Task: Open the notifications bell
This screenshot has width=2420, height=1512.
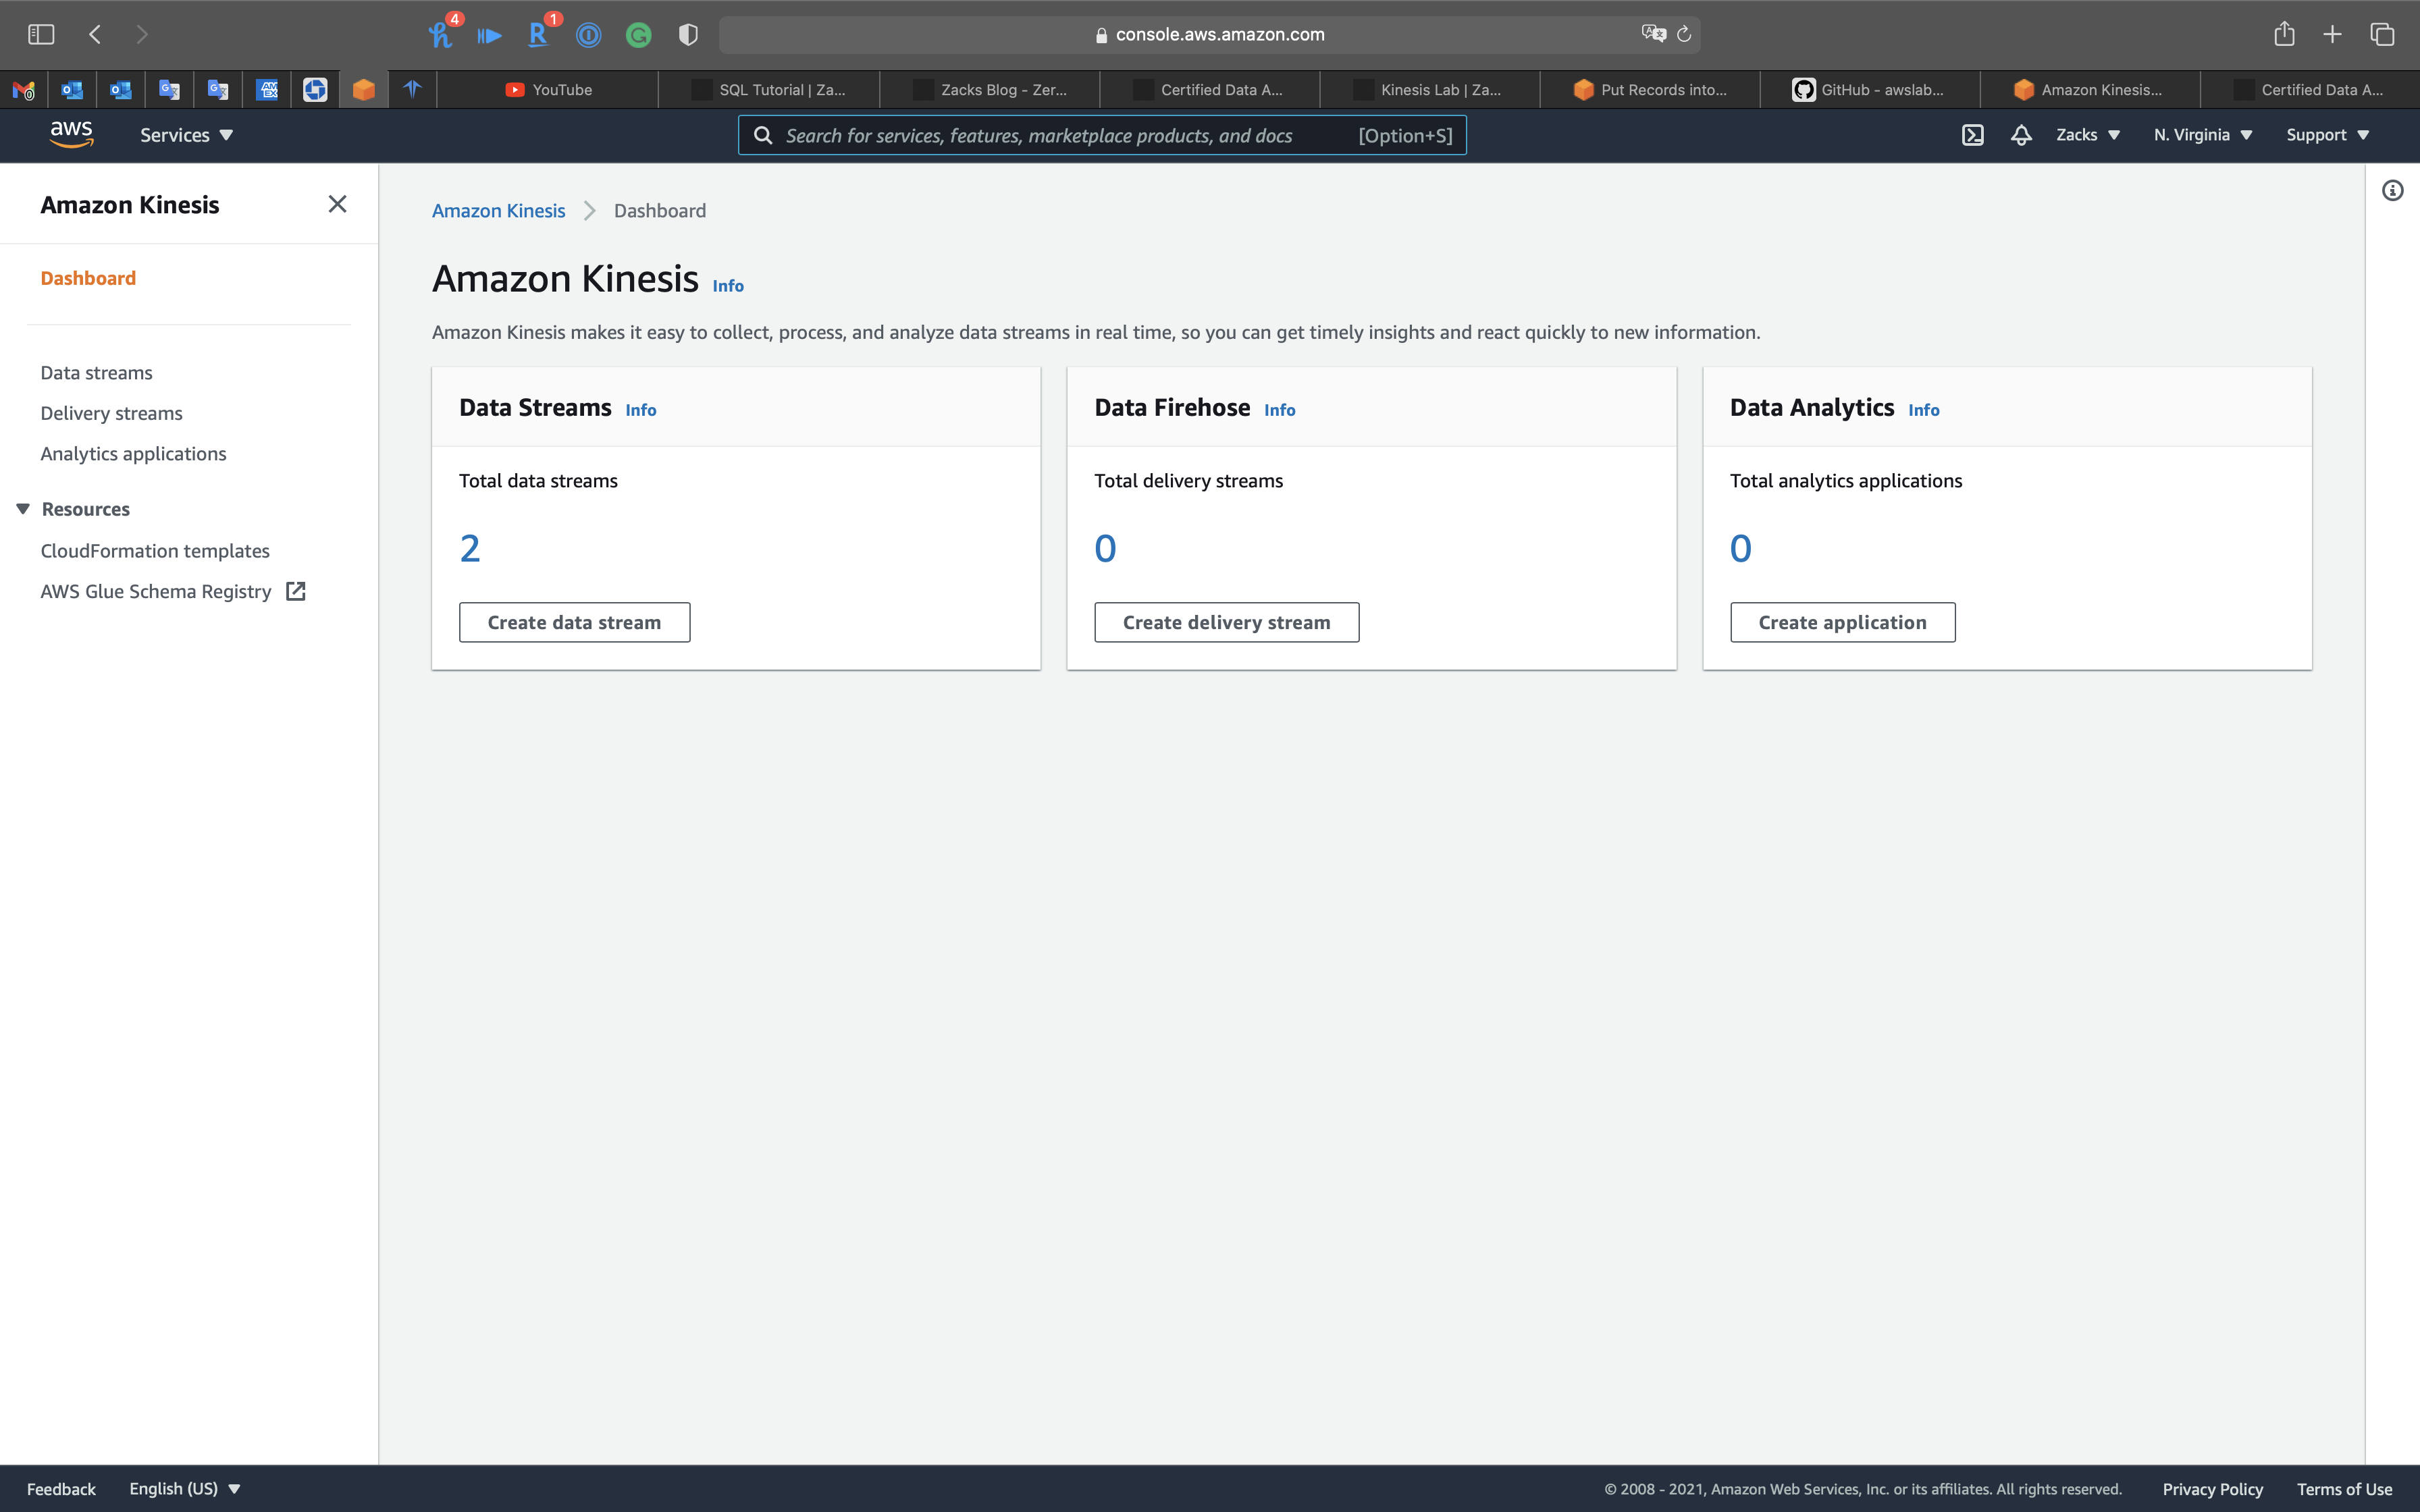Action: pyautogui.click(x=2021, y=135)
